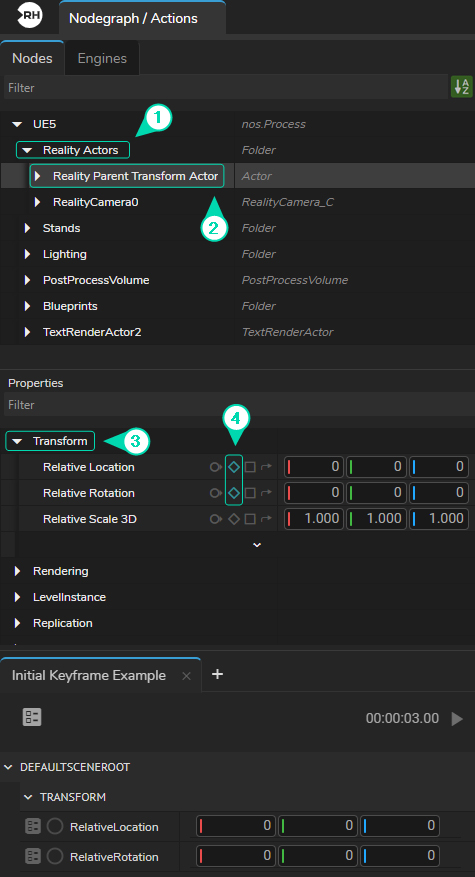
Task: Expand the RealityCamera0 node
Action: 37,202
